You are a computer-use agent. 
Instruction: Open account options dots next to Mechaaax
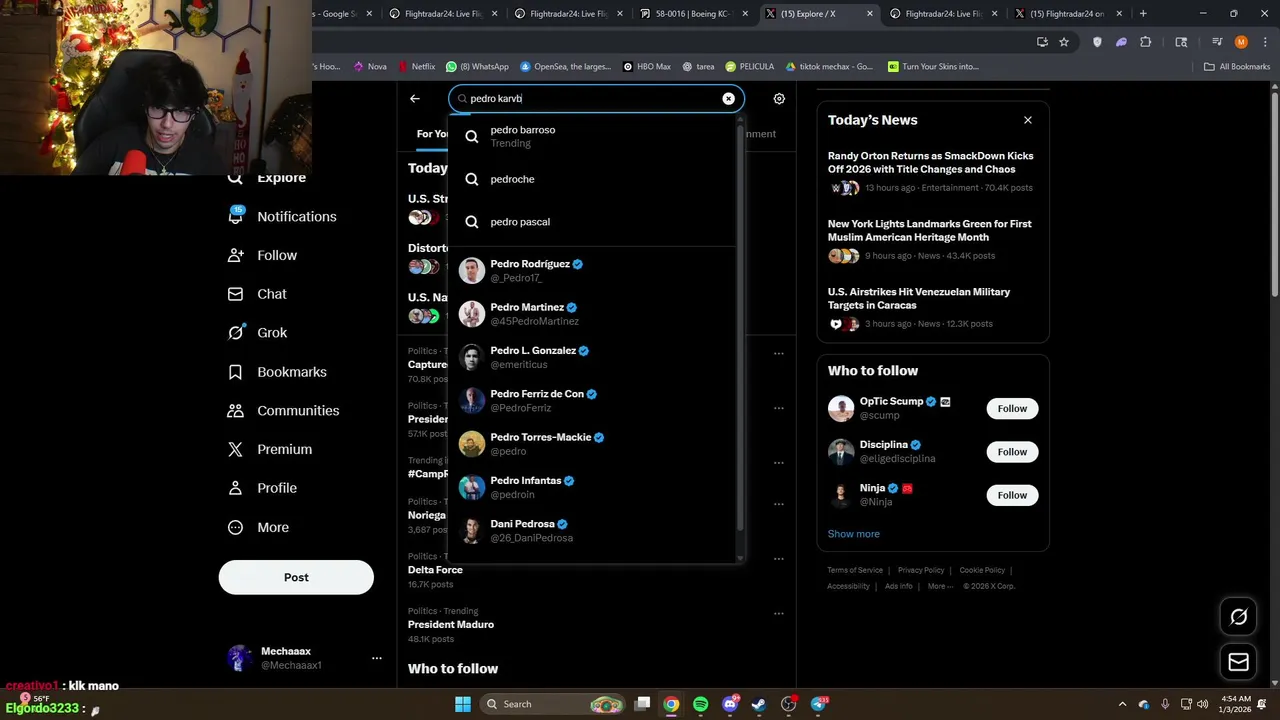(x=377, y=658)
